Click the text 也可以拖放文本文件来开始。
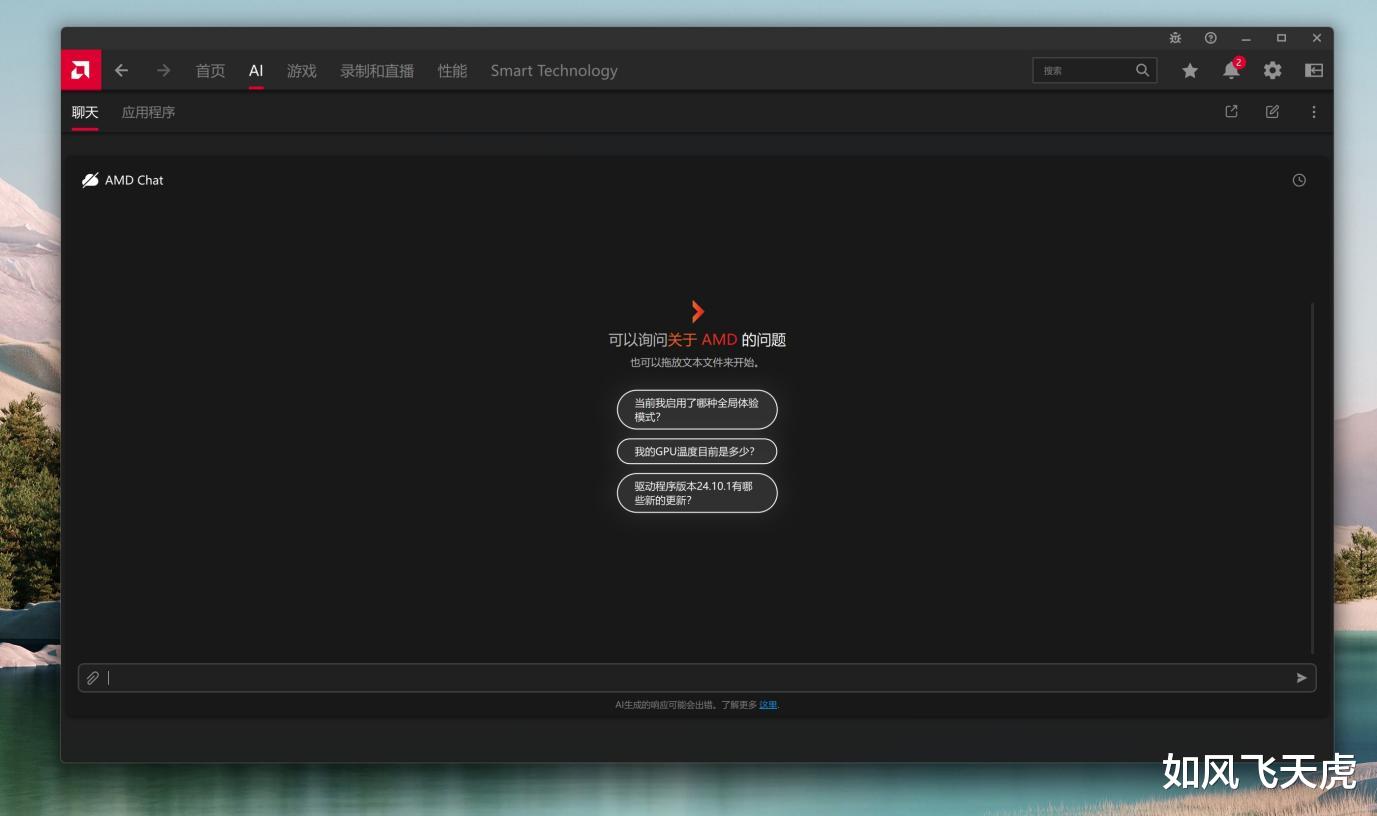 click(697, 363)
